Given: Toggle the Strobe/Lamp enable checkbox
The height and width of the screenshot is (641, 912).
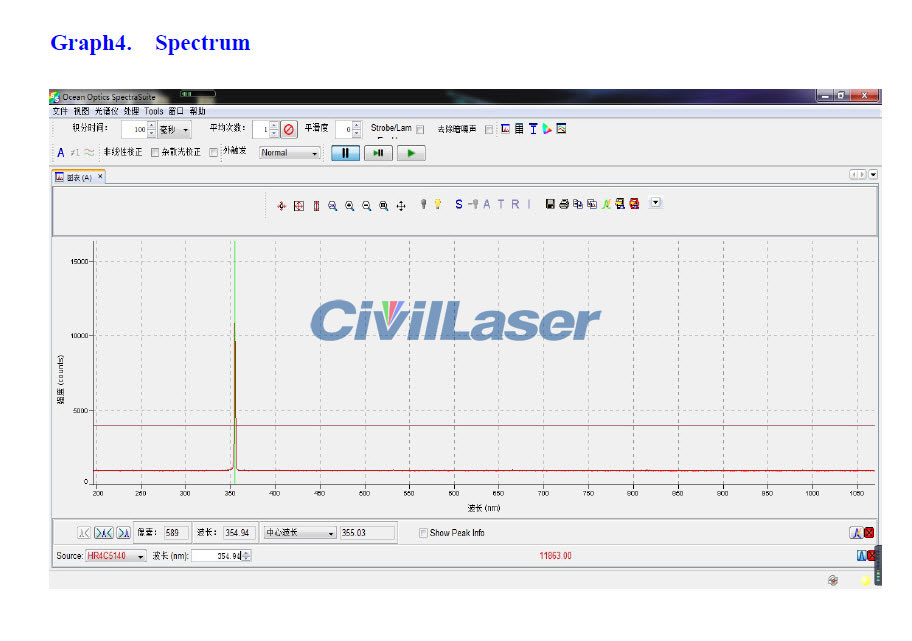Looking at the screenshot, I should click(420, 129).
